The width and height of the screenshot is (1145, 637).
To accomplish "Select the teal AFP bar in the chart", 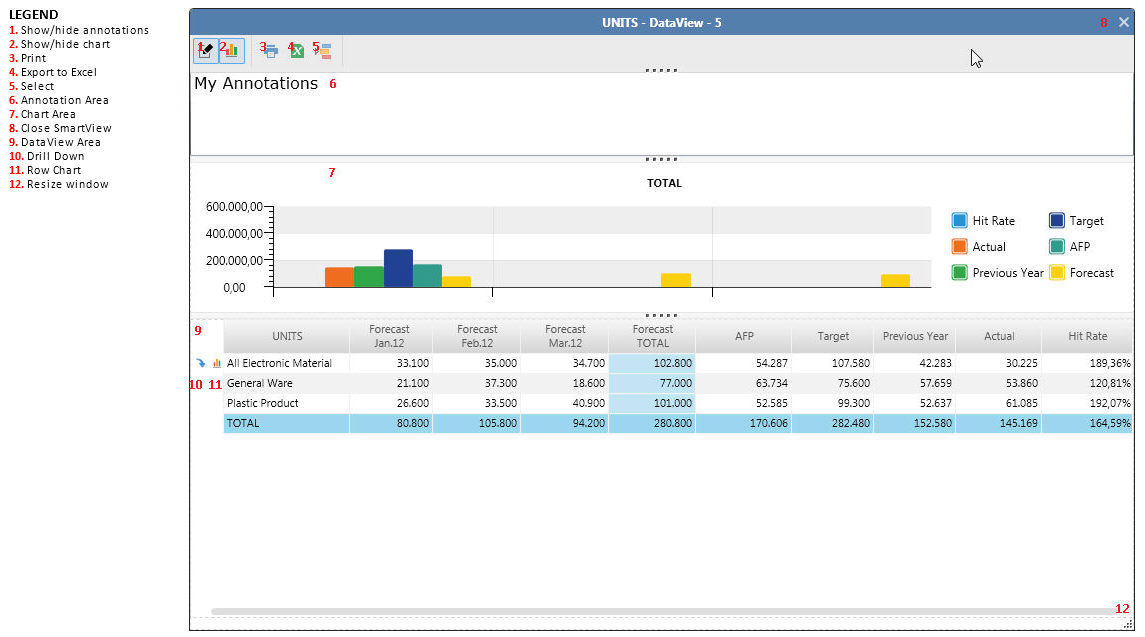I will click(x=427, y=276).
